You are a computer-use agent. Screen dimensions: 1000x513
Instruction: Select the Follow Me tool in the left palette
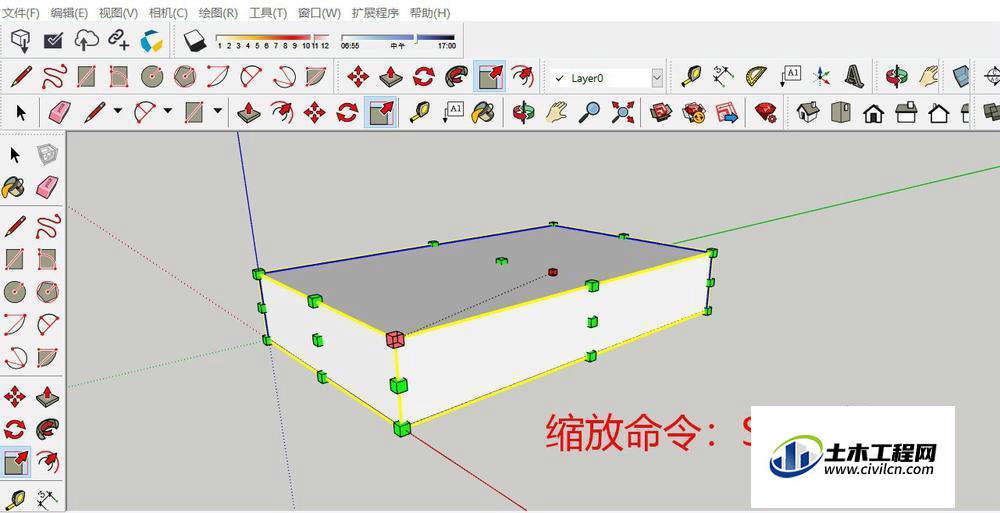tap(47, 428)
